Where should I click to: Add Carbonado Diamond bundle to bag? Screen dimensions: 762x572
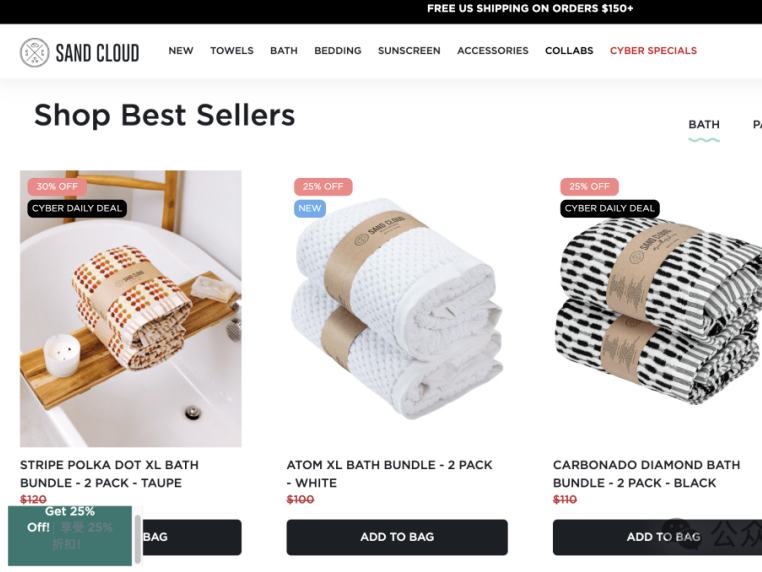tap(658, 537)
